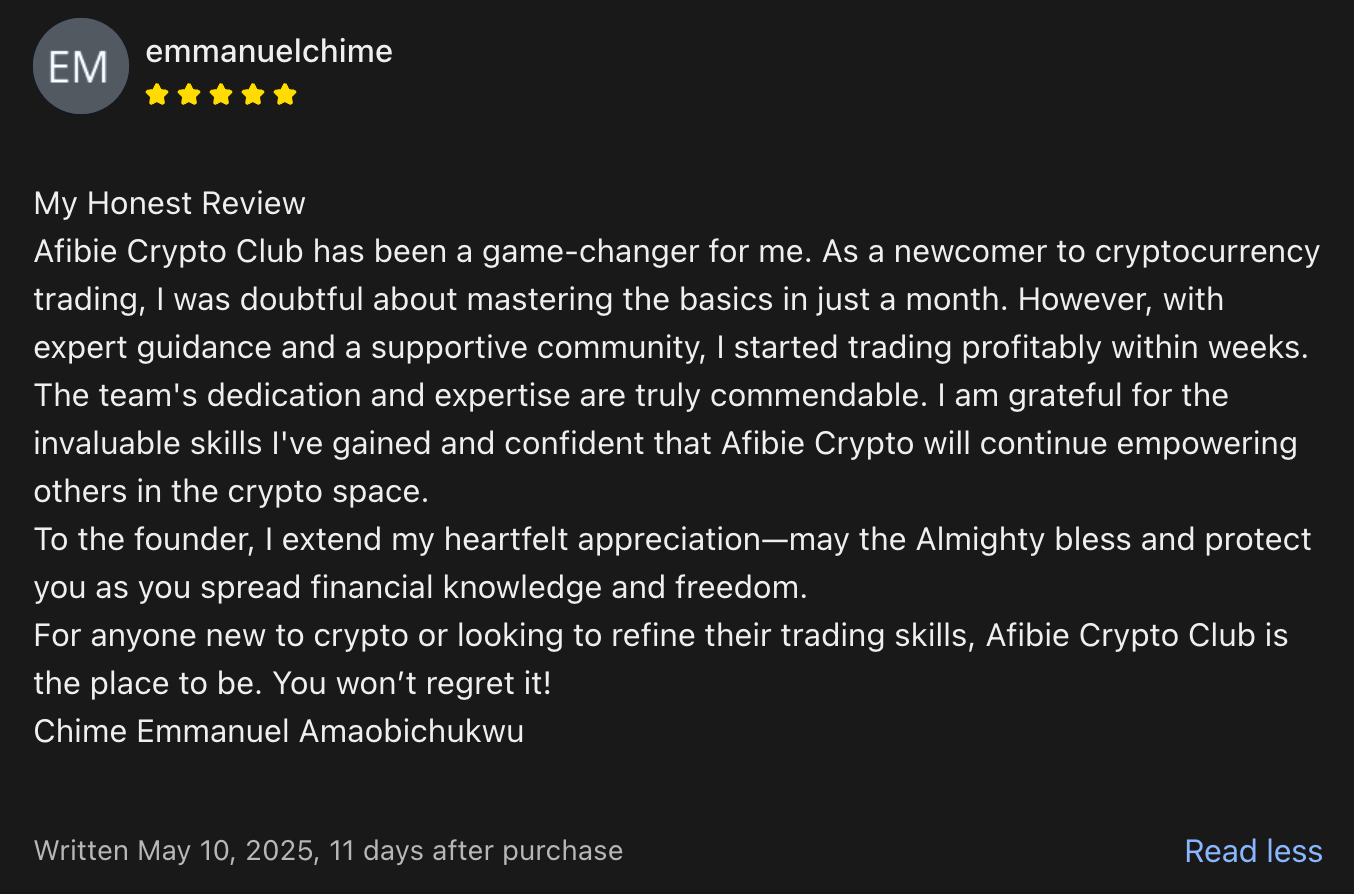Click the line starting 'Afibie Crypto Club has been'
The width and height of the screenshot is (1354, 894).
677,252
